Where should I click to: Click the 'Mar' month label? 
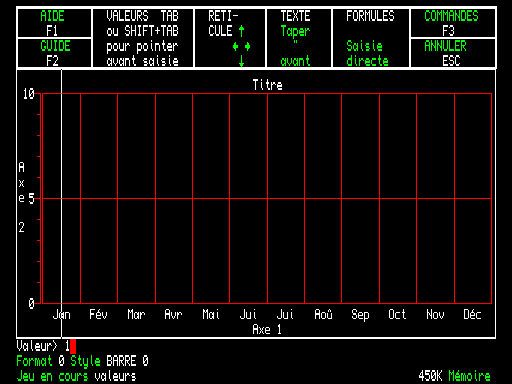pyautogui.click(x=136, y=314)
